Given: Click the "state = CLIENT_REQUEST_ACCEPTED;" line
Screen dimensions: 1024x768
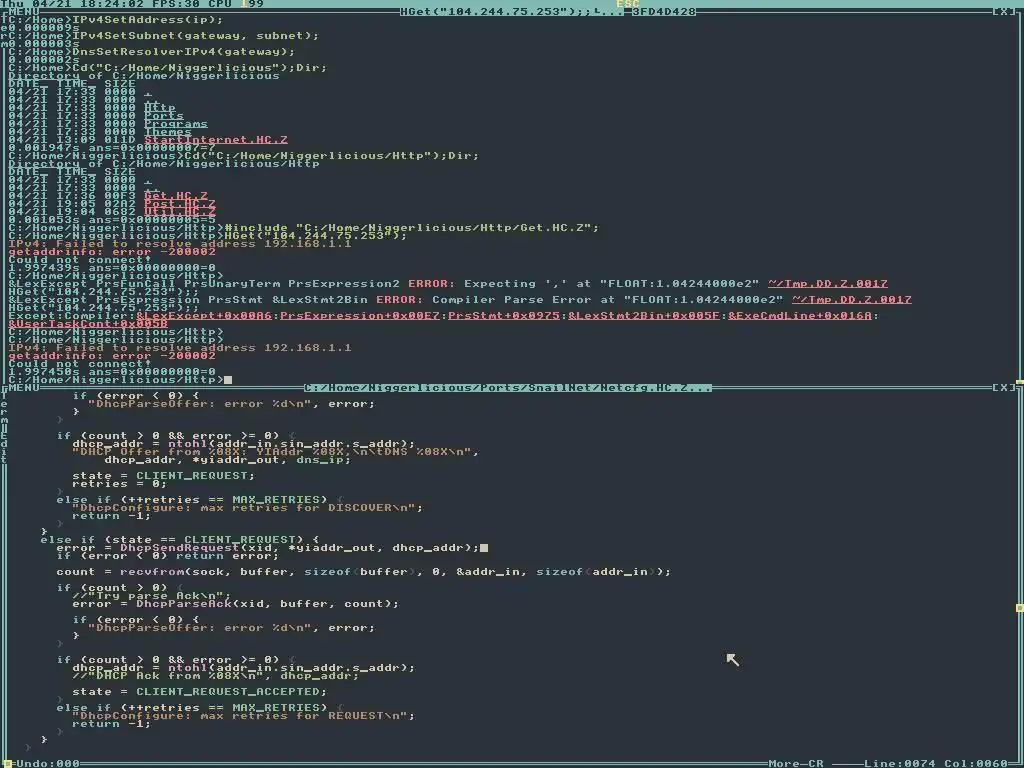Looking at the screenshot, I should point(199,692).
